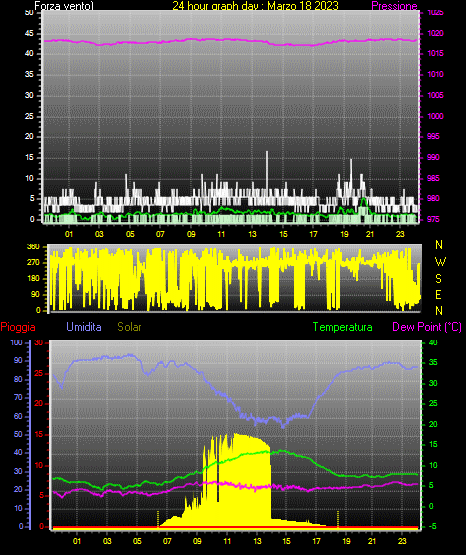Screen dimensions: 466x555
Task: Click the hour 07 tick on bottom graph
Action: 167,541
